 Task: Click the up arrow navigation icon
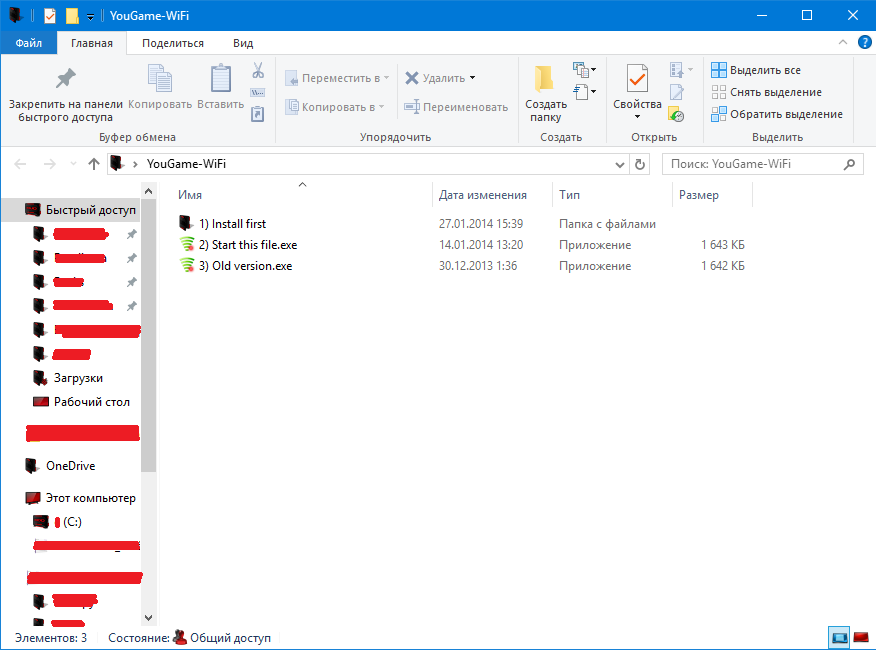pyautogui.click(x=94, y=164)
